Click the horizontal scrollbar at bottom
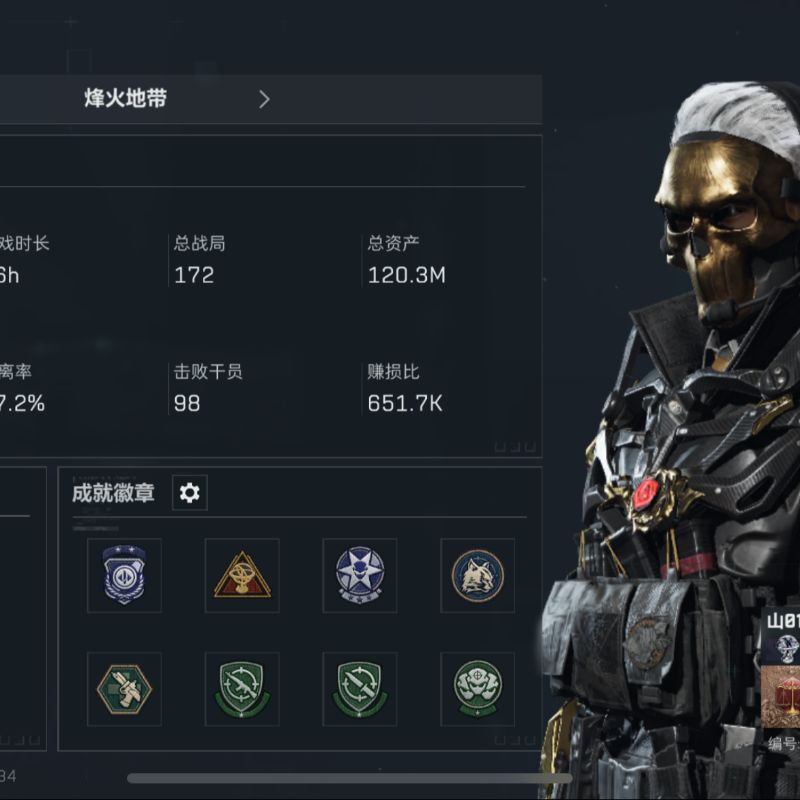The image size is (800, 800). pos(349,778)
